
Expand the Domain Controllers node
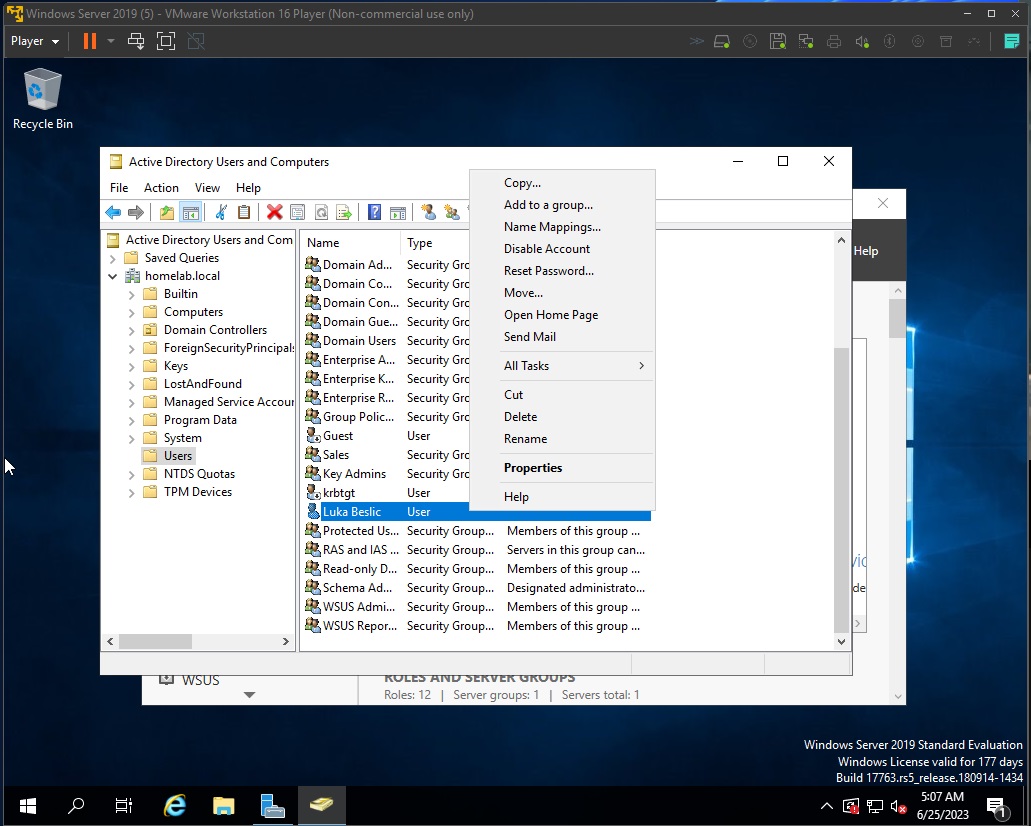point(132,330)
